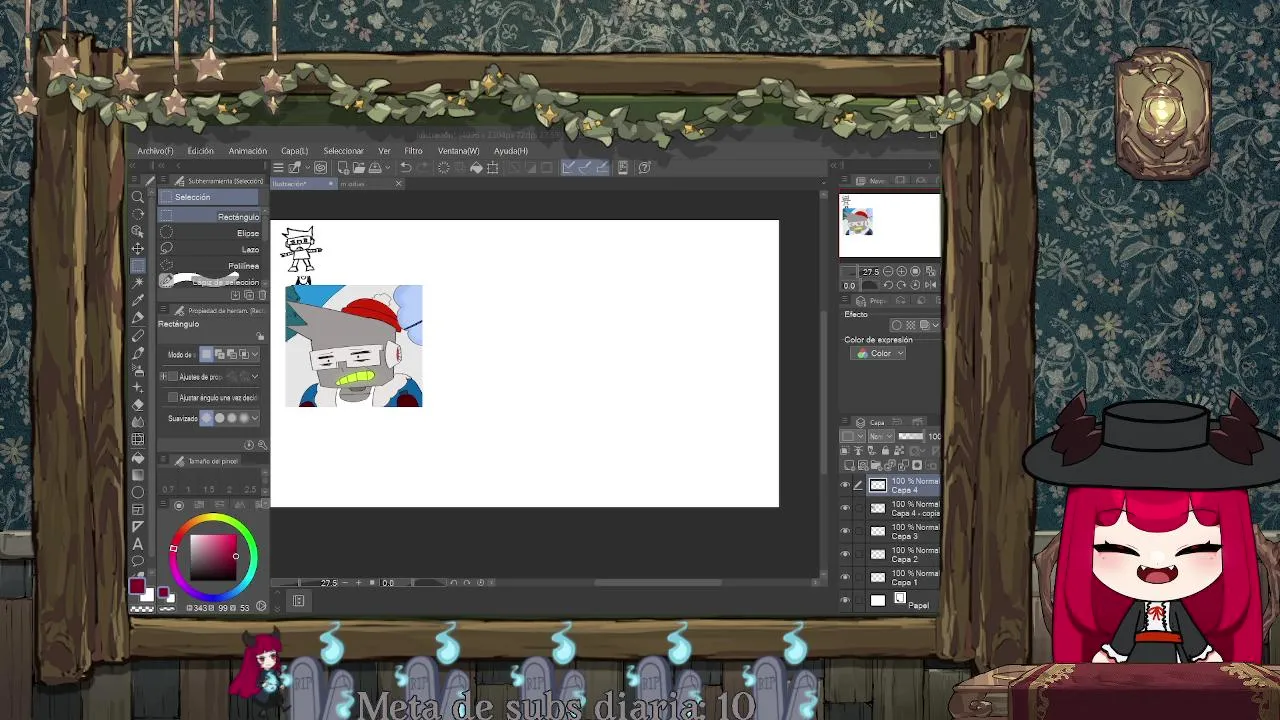1280x720 pixels.
Task: Select the Gradient tool
Action: tap(138, 475)
